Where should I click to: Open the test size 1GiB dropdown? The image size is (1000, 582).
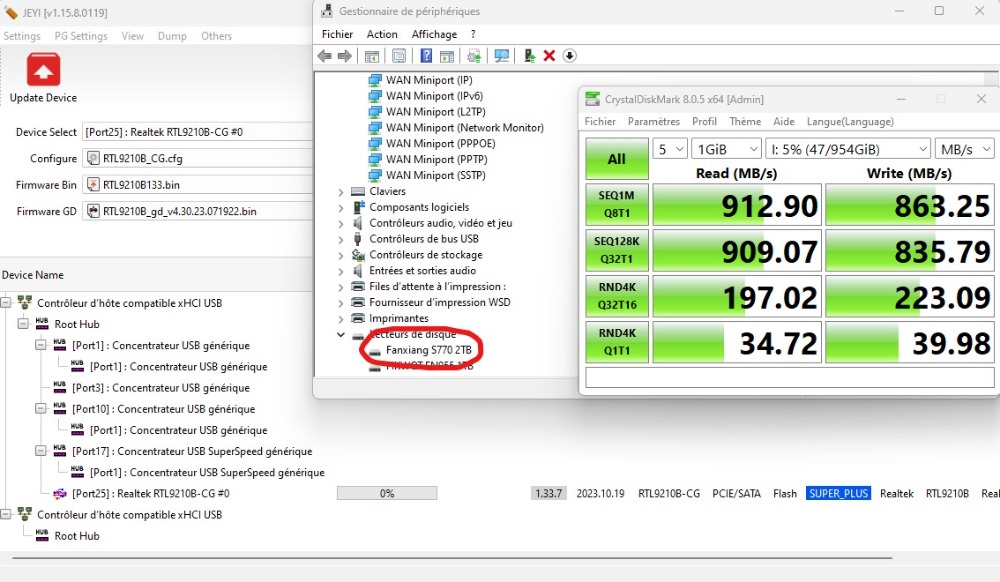tap(724, 149)
